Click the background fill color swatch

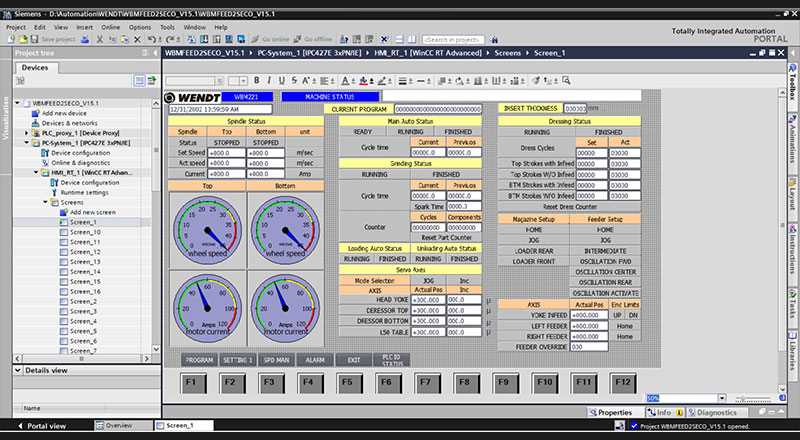coord(363,81)
